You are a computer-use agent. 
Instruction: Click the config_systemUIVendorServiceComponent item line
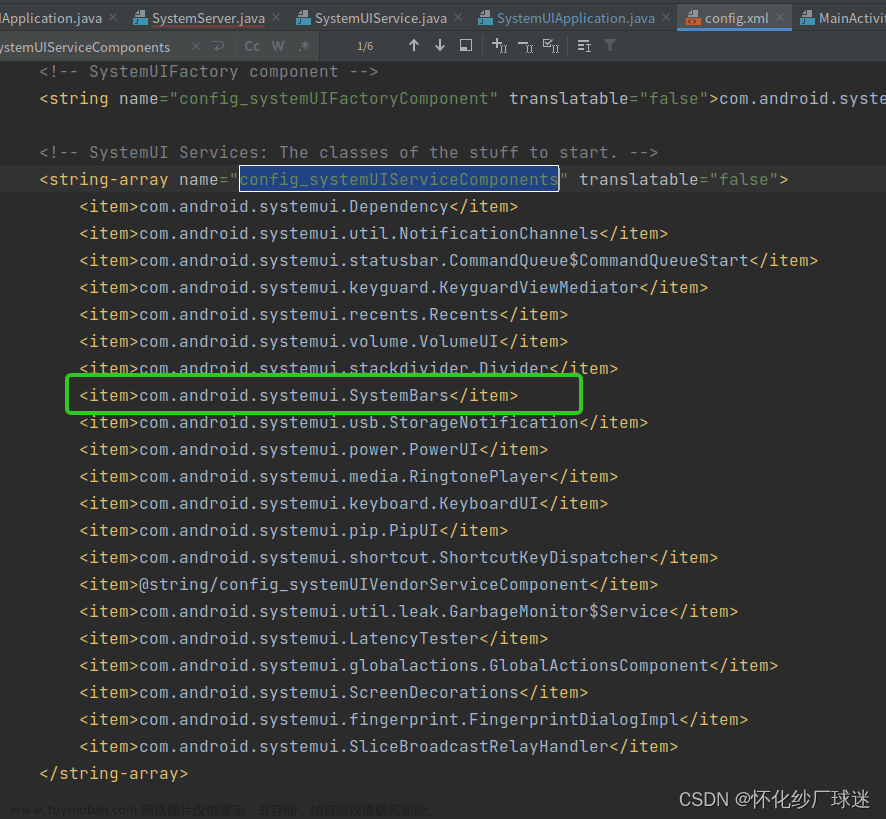368,584
